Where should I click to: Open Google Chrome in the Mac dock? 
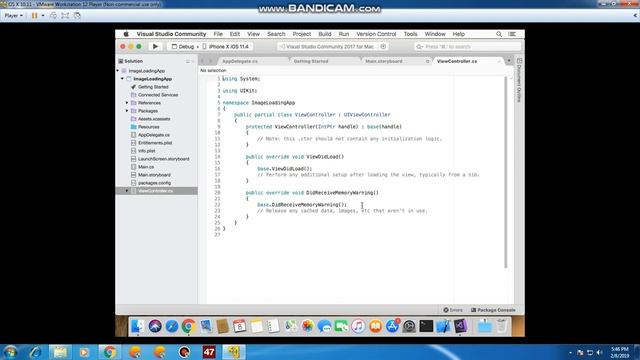point(189,326)
